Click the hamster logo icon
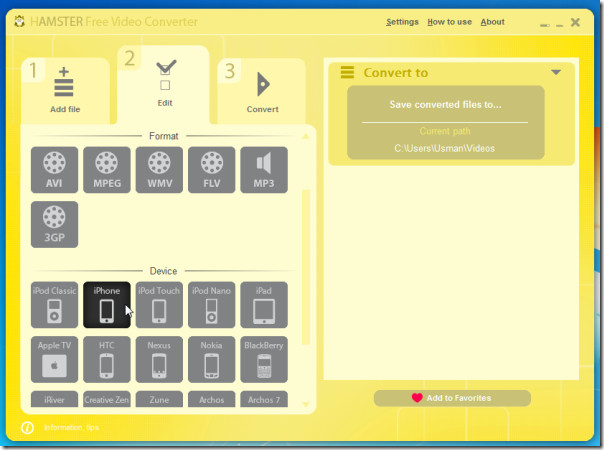The image size is (604, 450). 19,21
